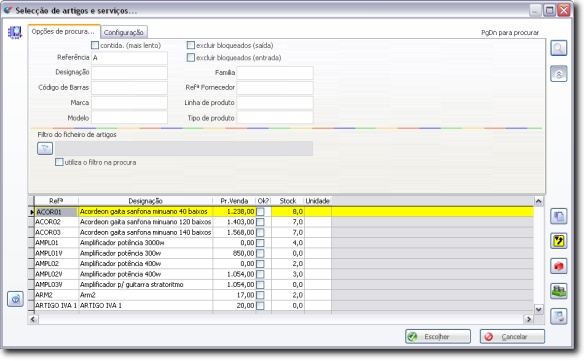Click the blue round icon at bottom-left
Screen dimensions: 584x361
pyautogui.click(x=15, y=299)
